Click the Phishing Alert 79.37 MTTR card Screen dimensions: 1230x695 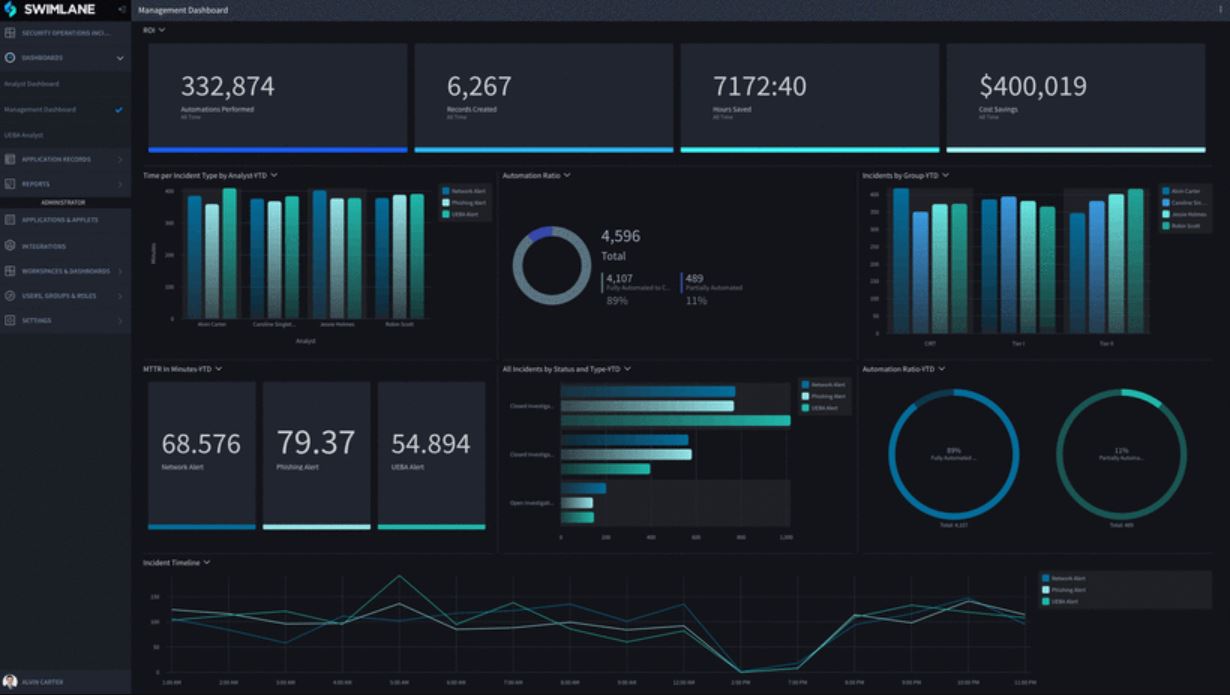point(316,455)
